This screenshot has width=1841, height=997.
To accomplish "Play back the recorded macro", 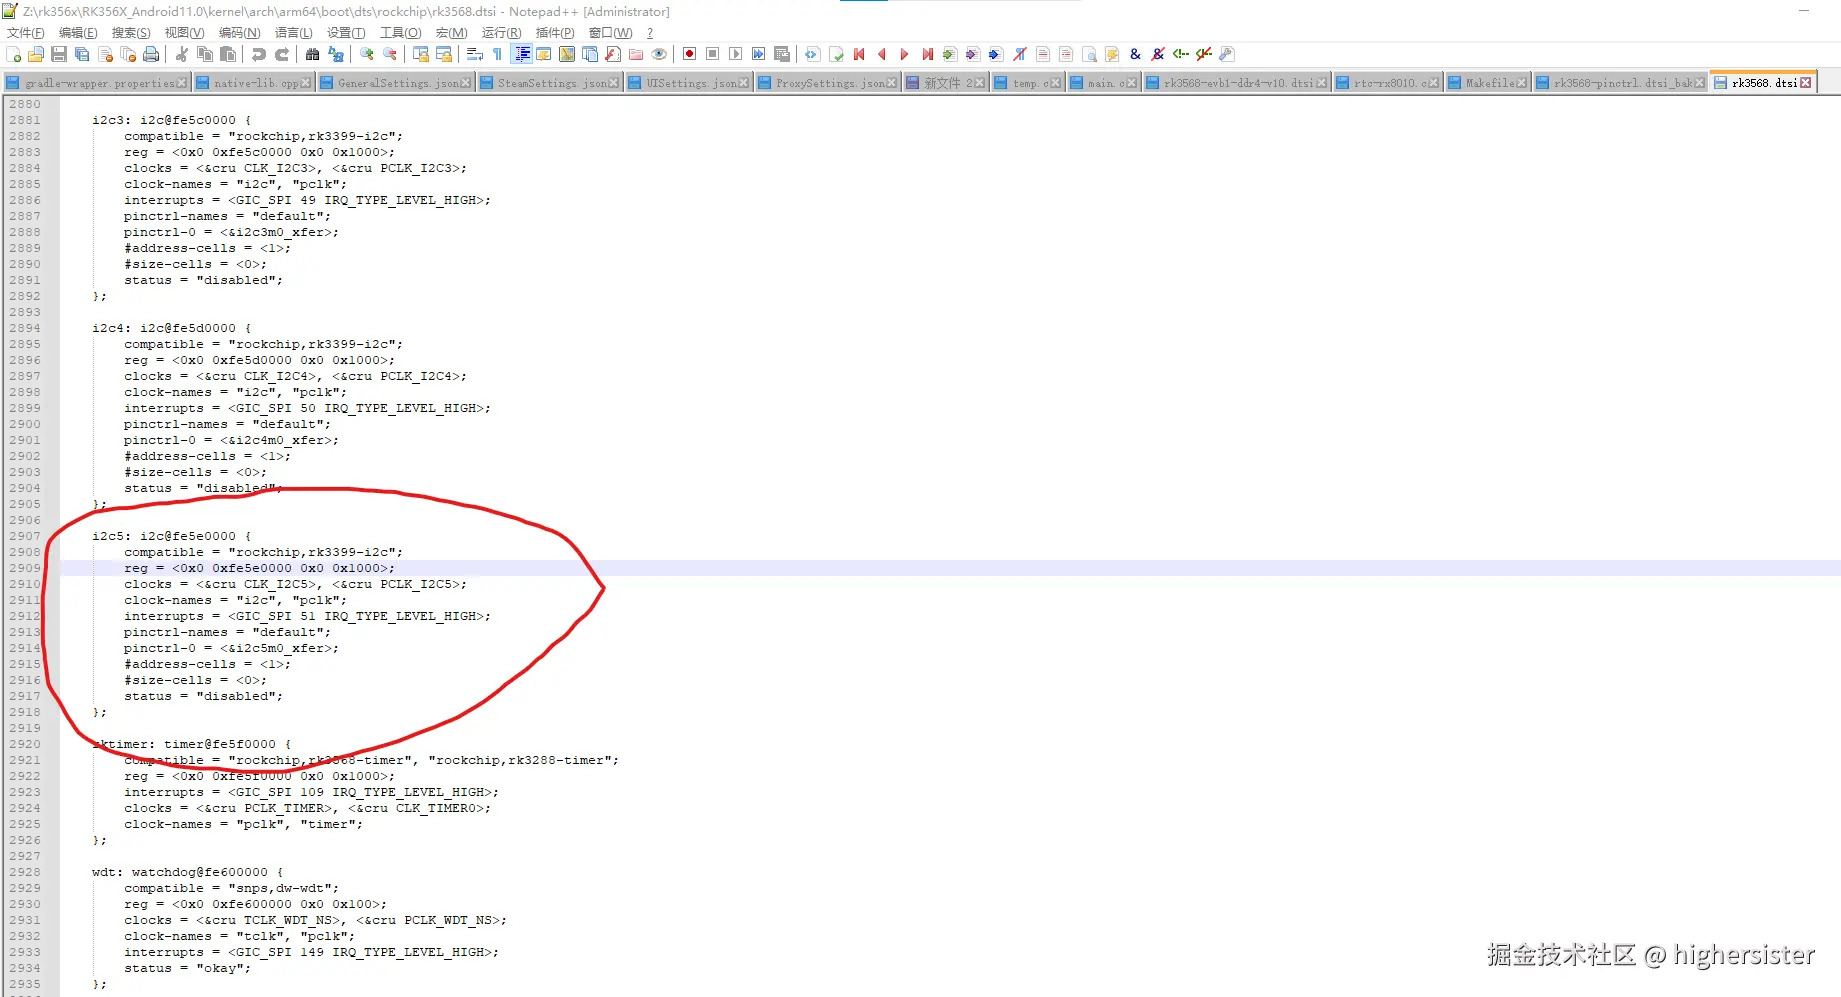I will tap(736, 54).
